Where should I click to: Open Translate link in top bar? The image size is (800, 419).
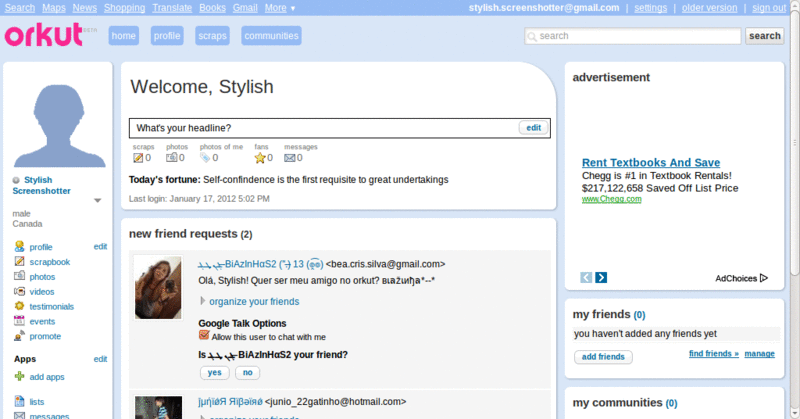[x=172, y=8]
